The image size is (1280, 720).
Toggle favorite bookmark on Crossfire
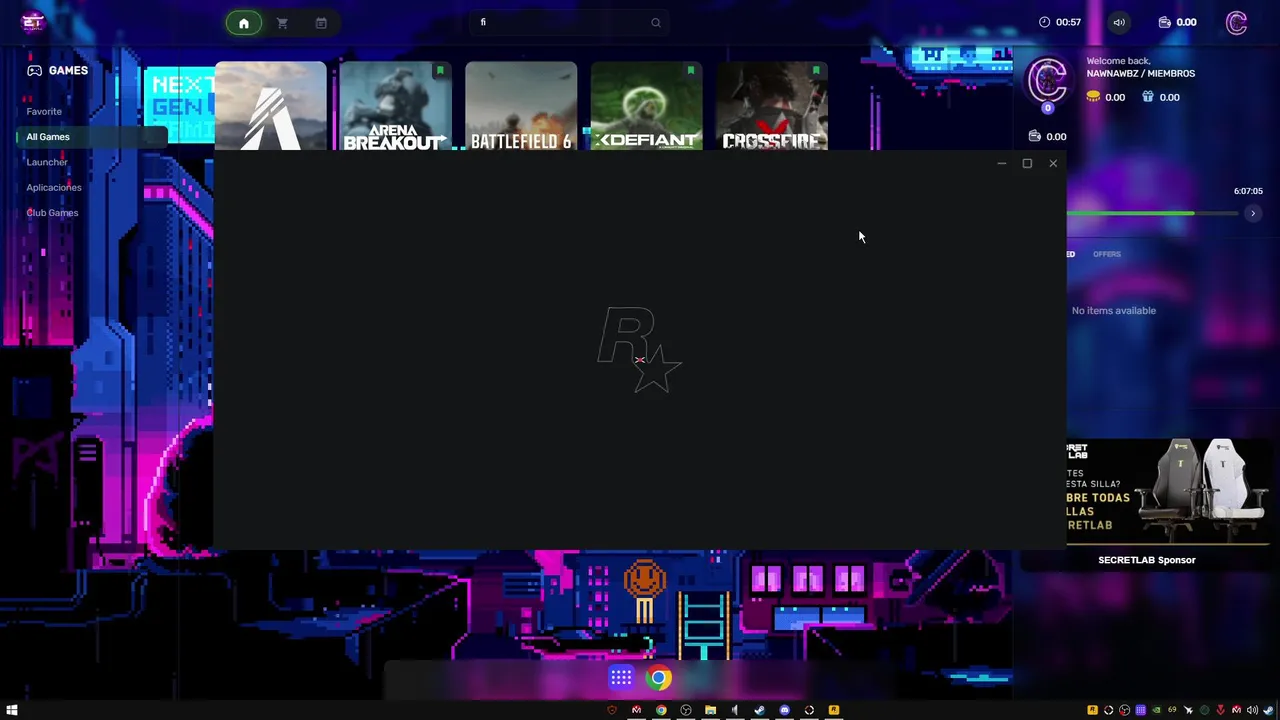tap(816, 70)
